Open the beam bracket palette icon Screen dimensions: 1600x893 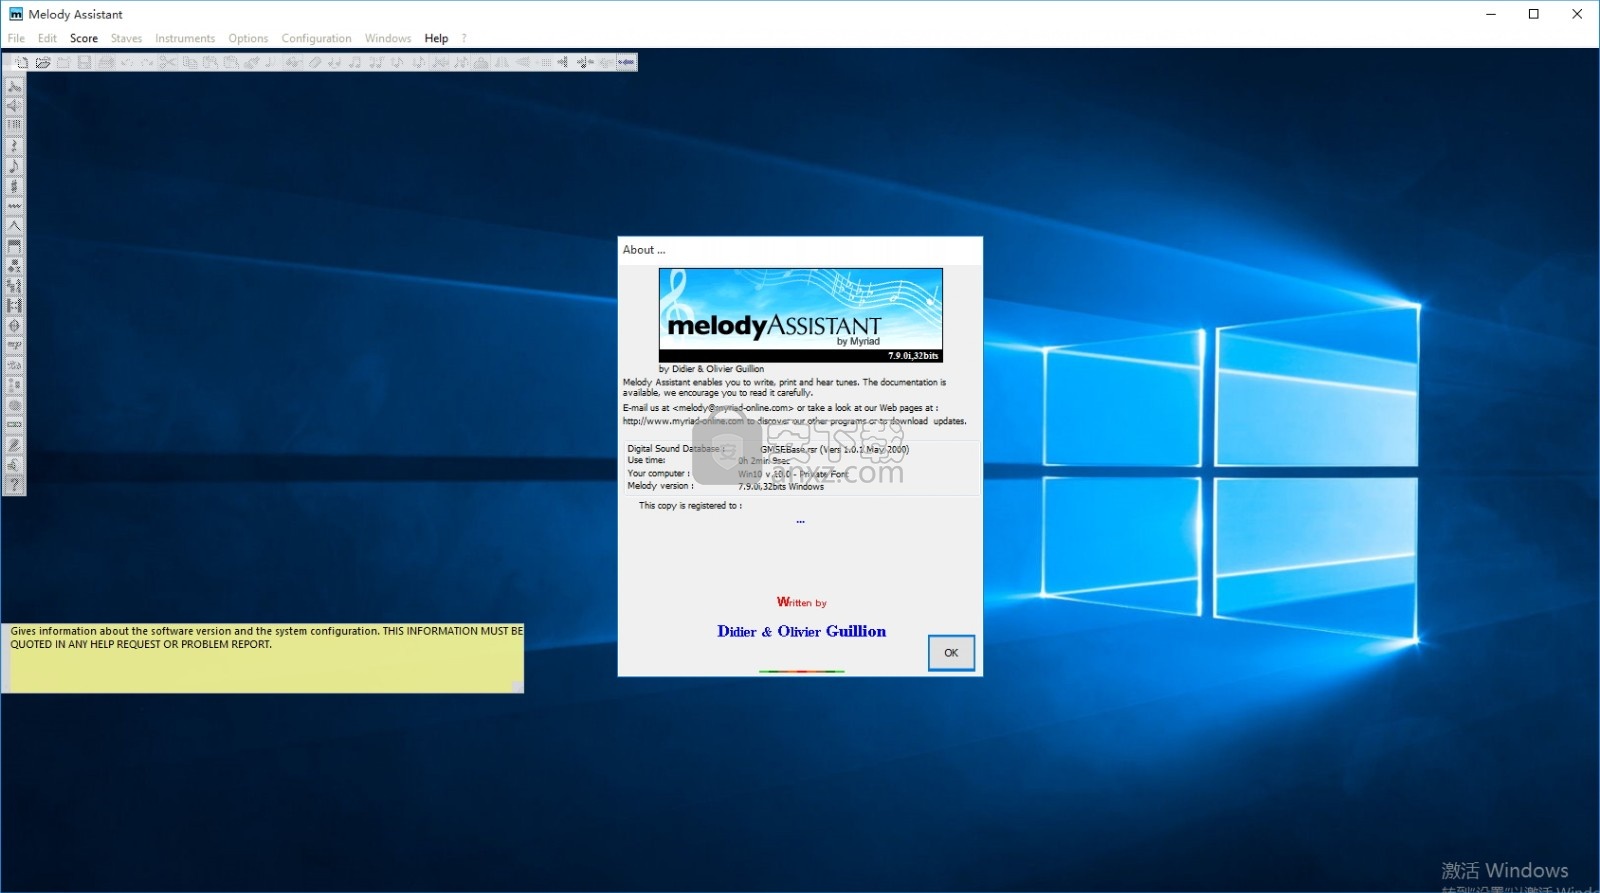[x=14, y=246]
